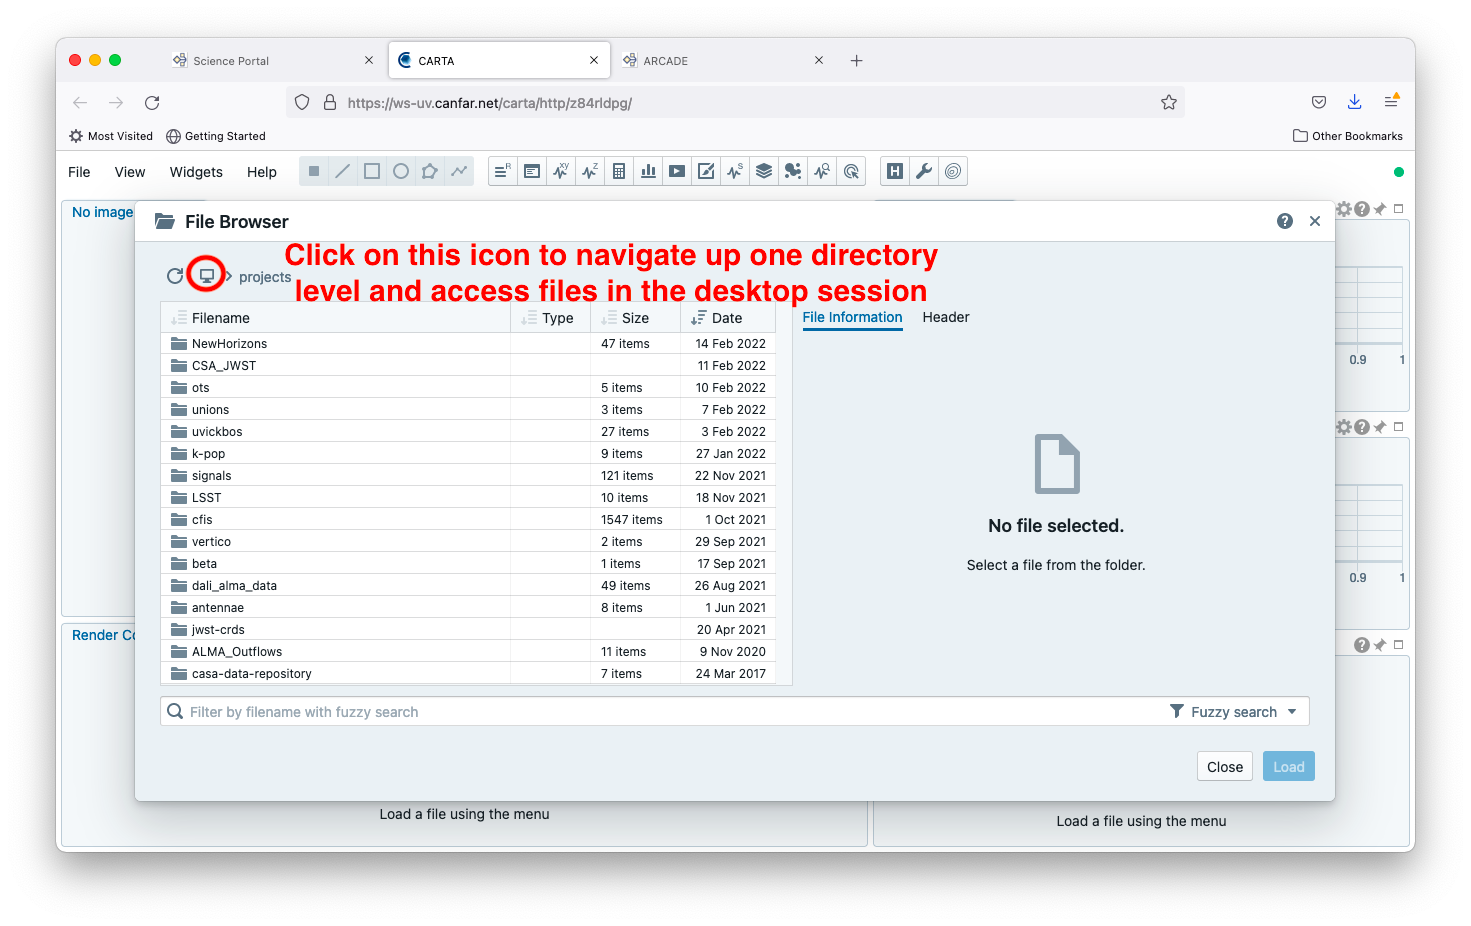Click the filename filter search field
1471x926 pixels.
660,712
